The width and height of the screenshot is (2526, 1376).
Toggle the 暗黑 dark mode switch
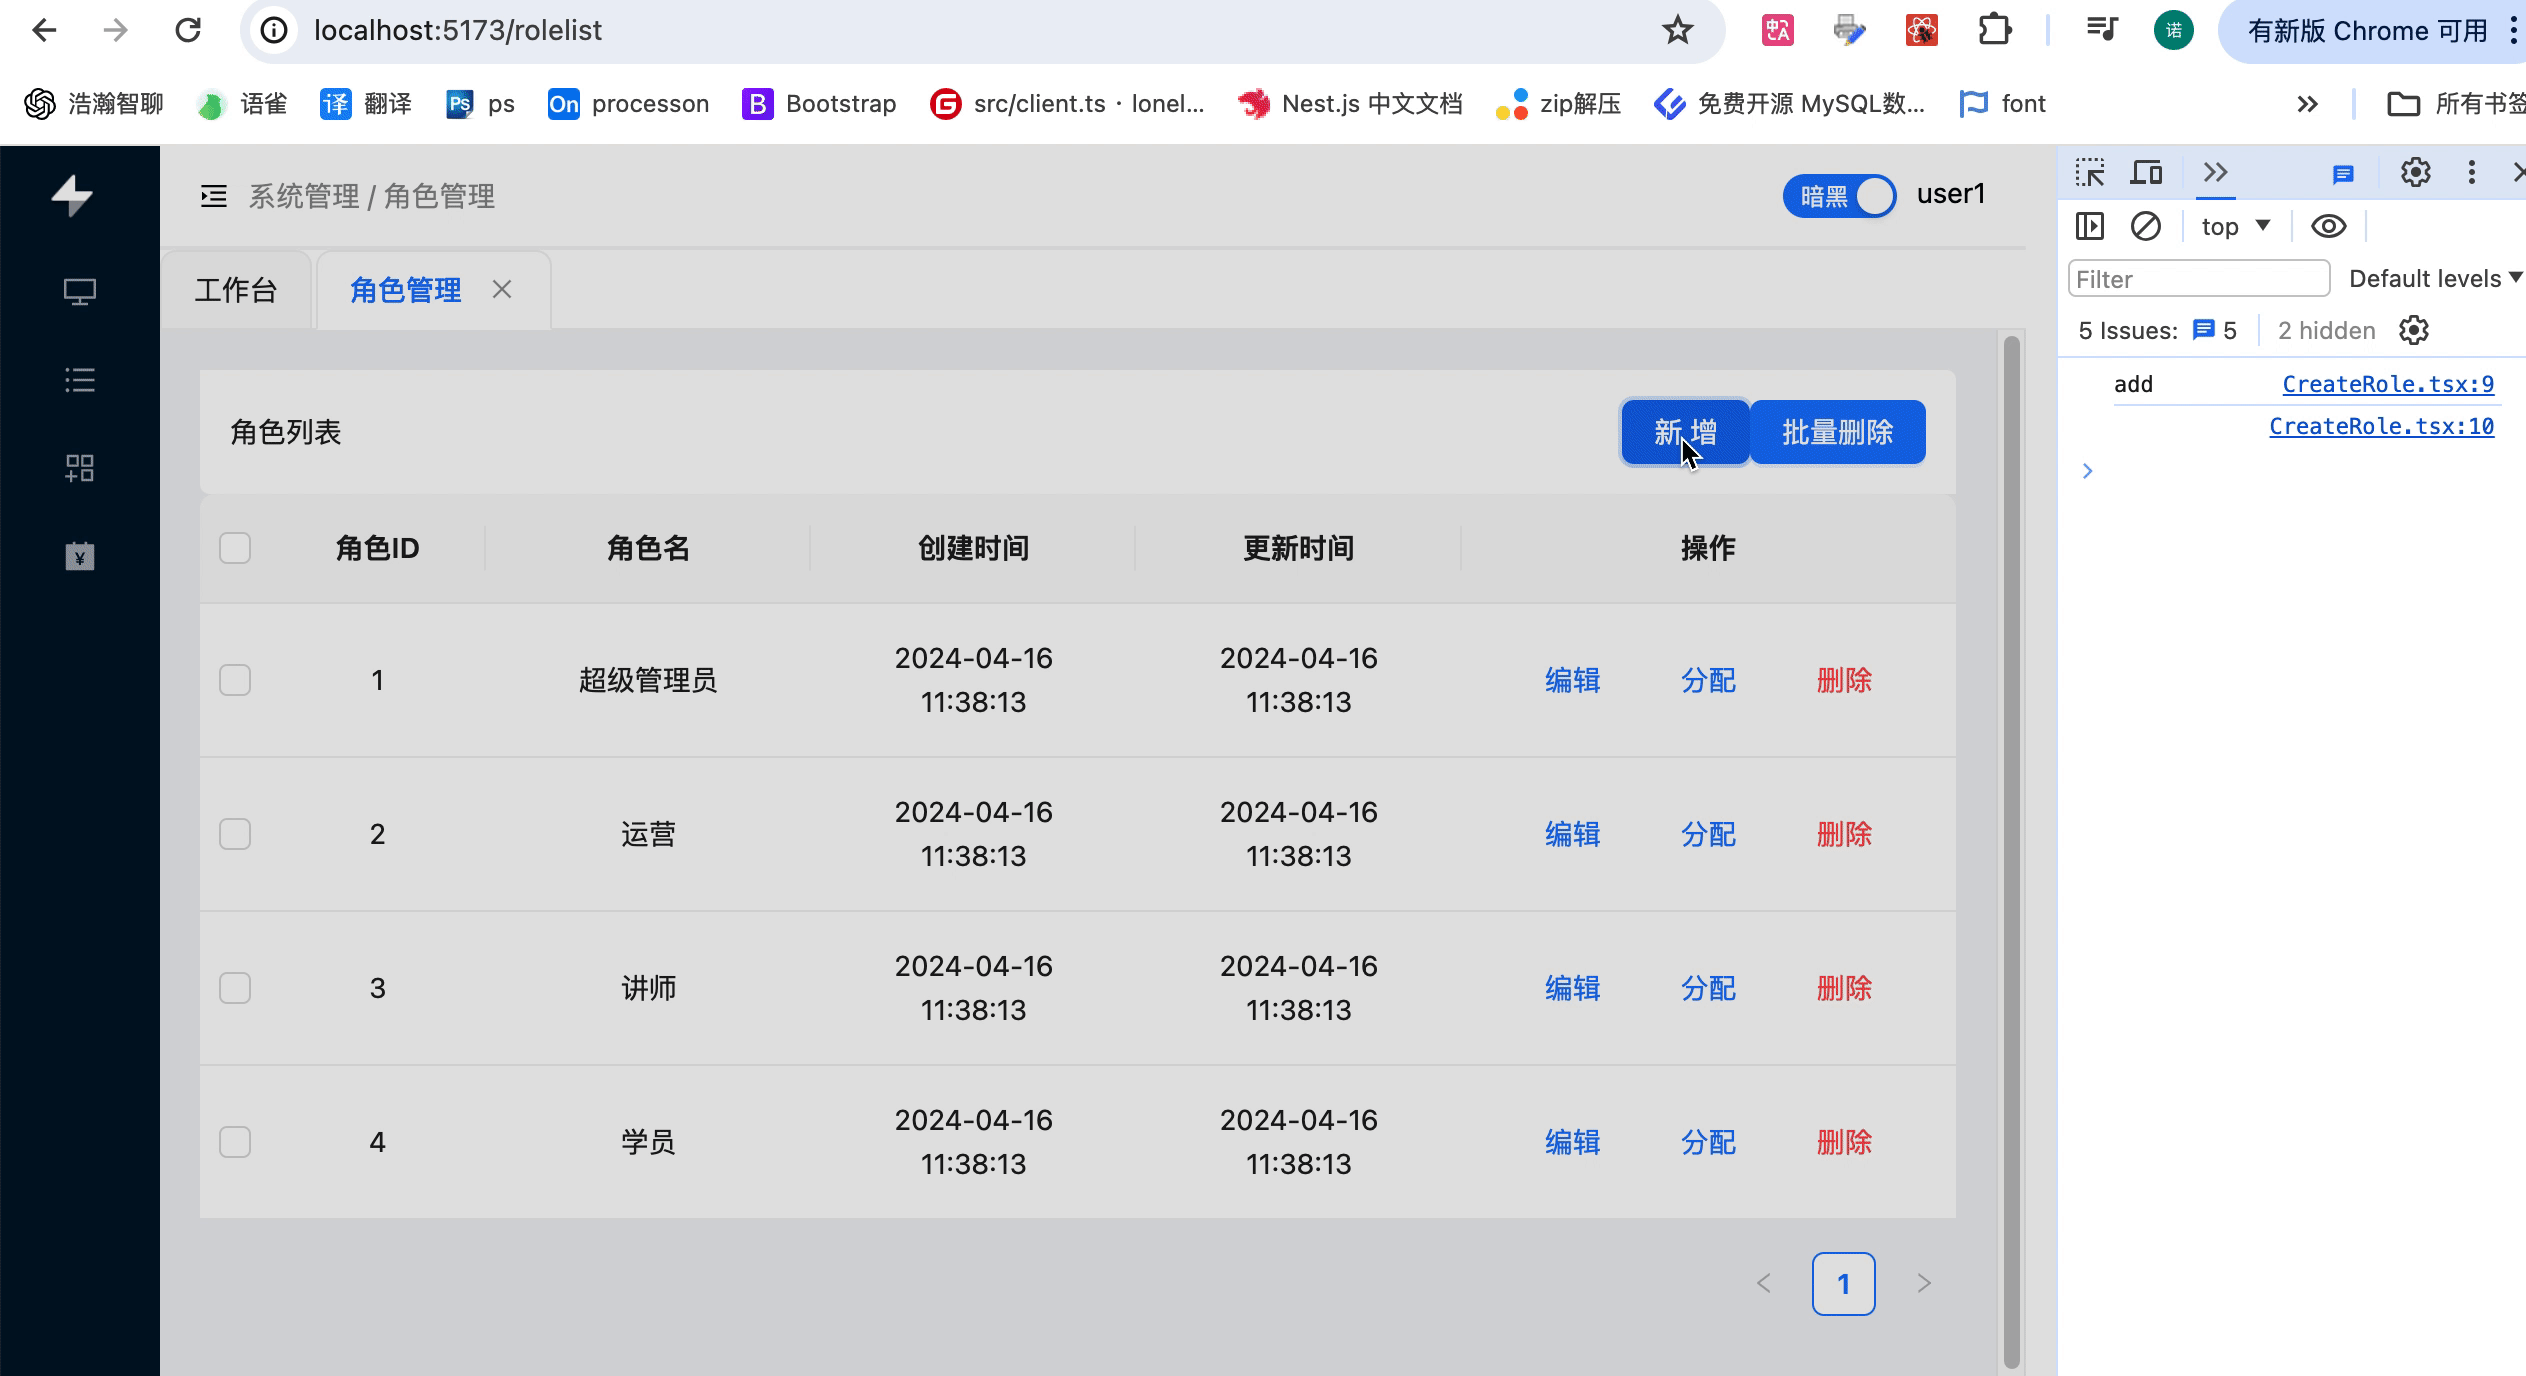coord(1838,196)
